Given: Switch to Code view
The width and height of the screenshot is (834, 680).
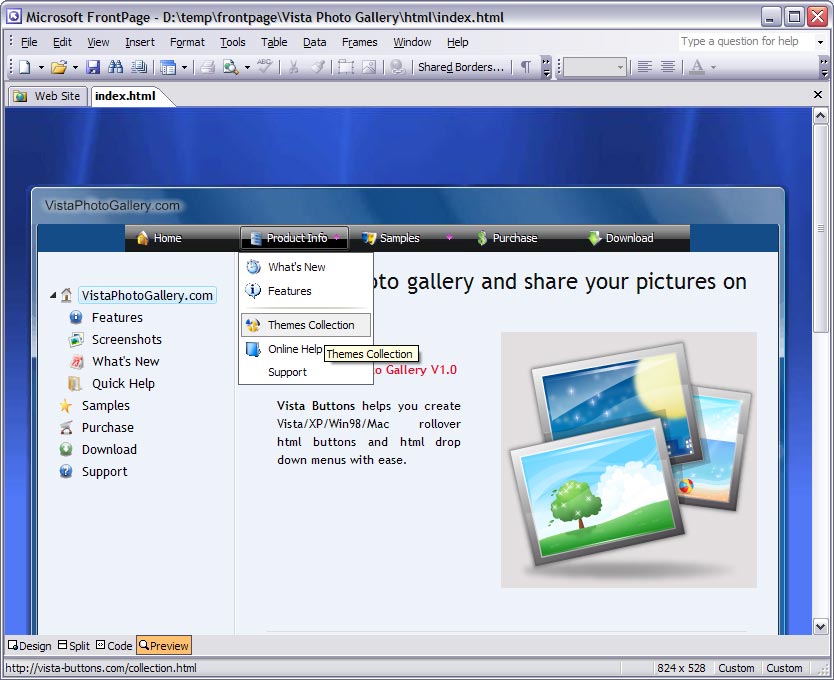Looking at the screenshot, I should point(114,645).
